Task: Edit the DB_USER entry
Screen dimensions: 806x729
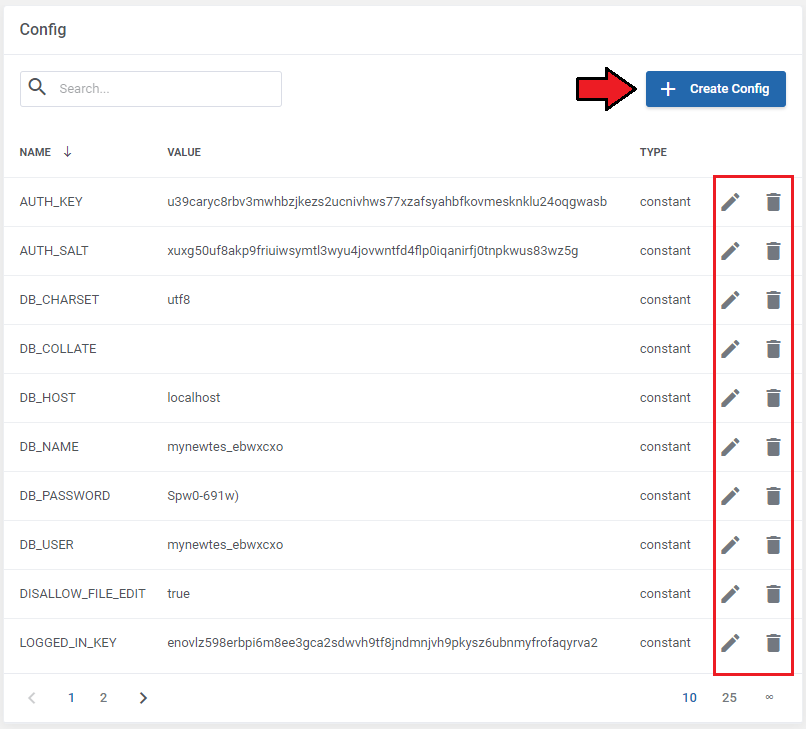Action: click(730, 545)
